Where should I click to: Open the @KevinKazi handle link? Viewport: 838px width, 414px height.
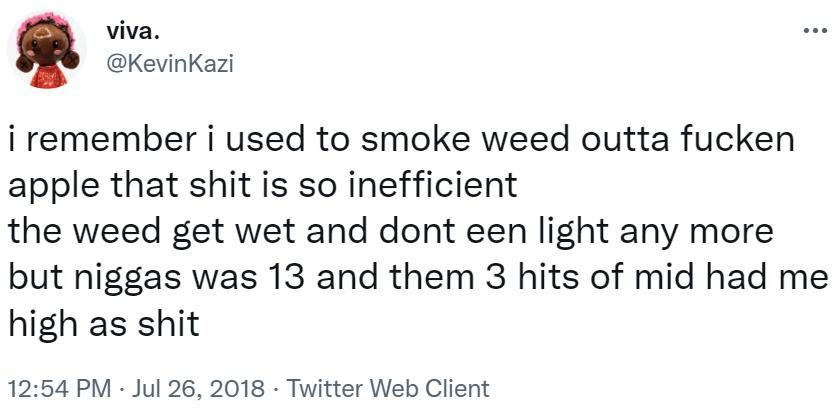pyautogui.click(x=170, y=65)
